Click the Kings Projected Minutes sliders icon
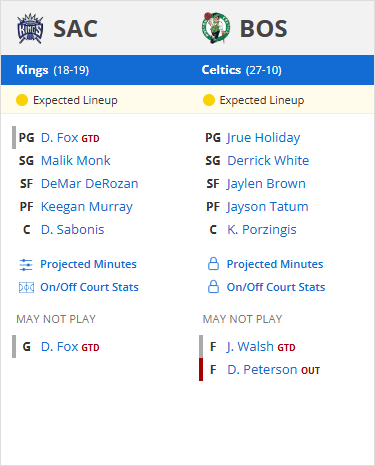 26,265
